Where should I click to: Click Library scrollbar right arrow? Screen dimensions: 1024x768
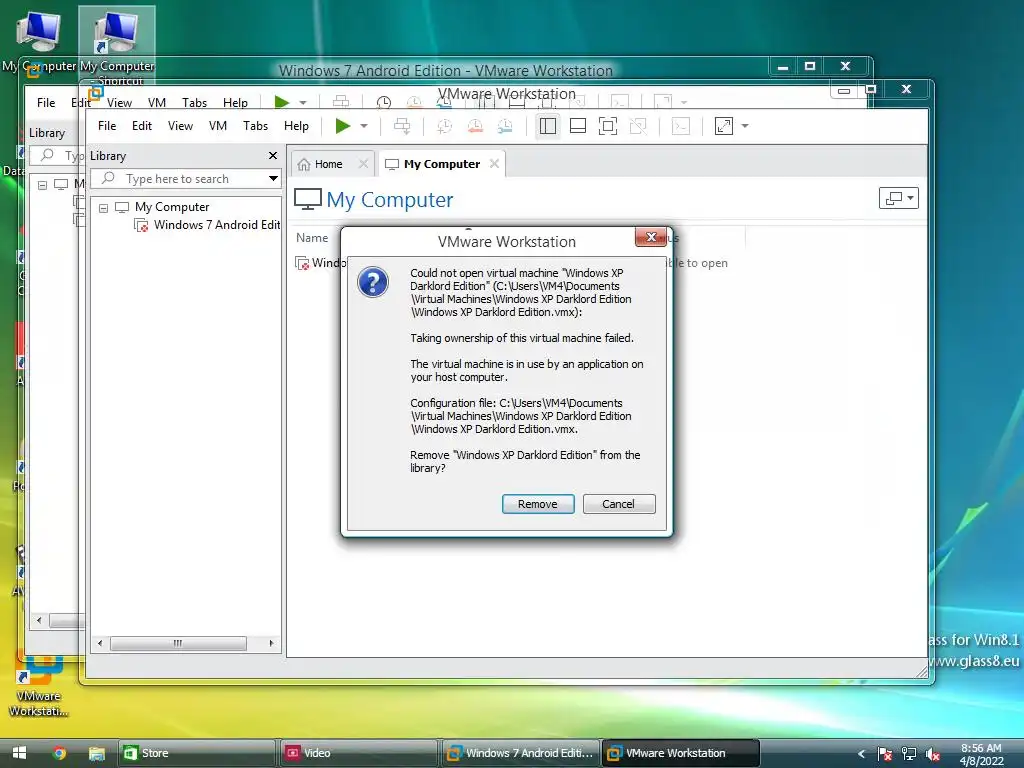(x=272, y=643)
